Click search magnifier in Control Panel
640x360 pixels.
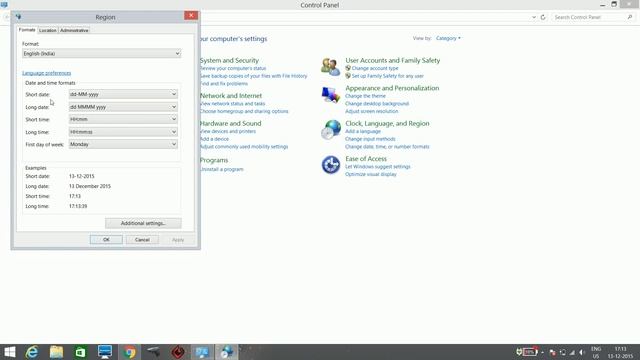(x=630, y=17)
